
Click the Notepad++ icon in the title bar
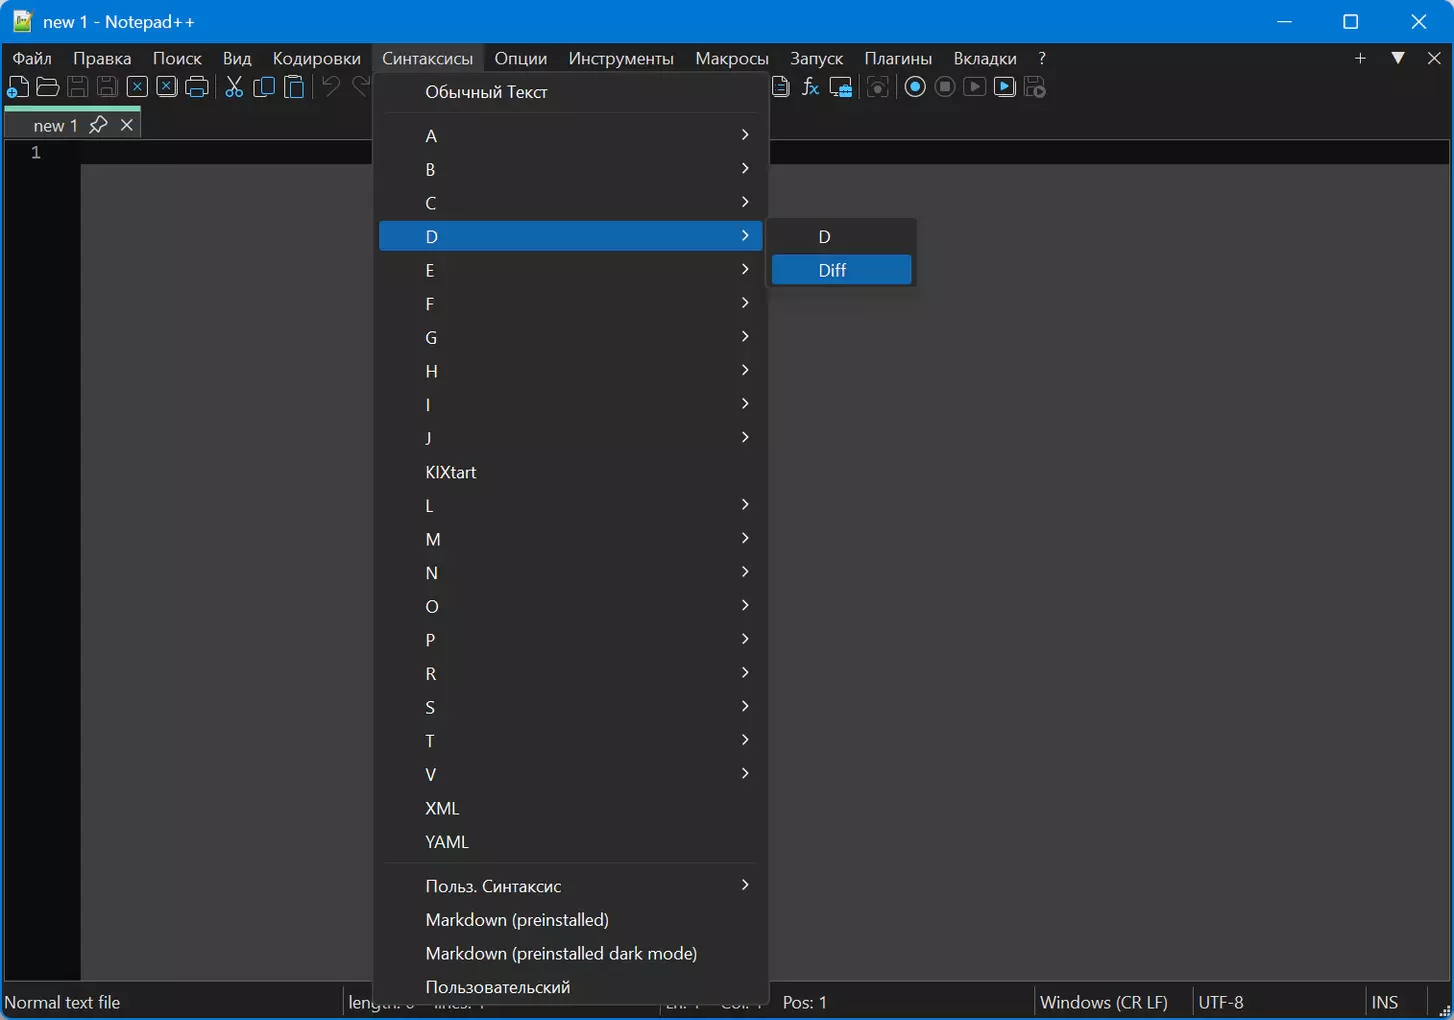click(22, 21)
